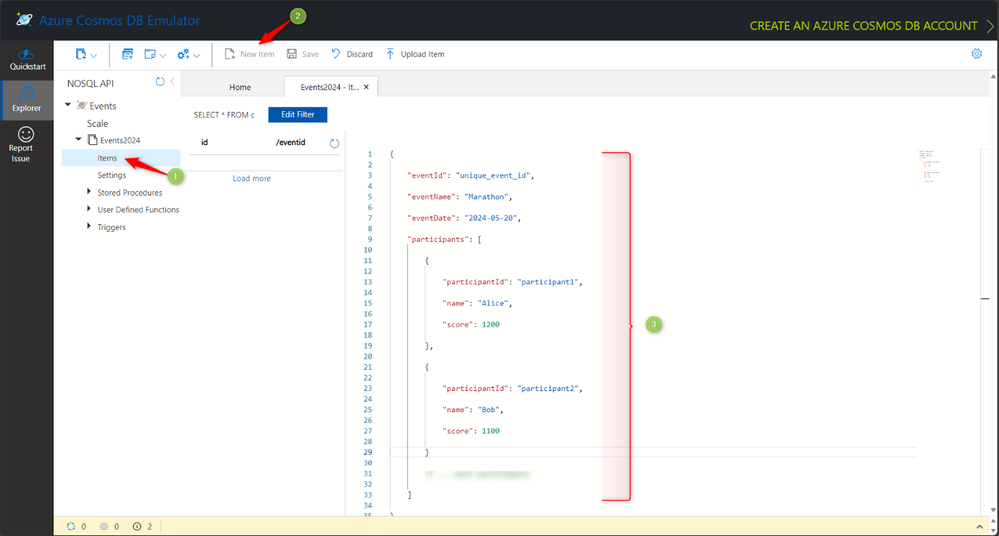This screenshot has width=999, height=536.
Task: Click the id column header
Action: (205, 142)
